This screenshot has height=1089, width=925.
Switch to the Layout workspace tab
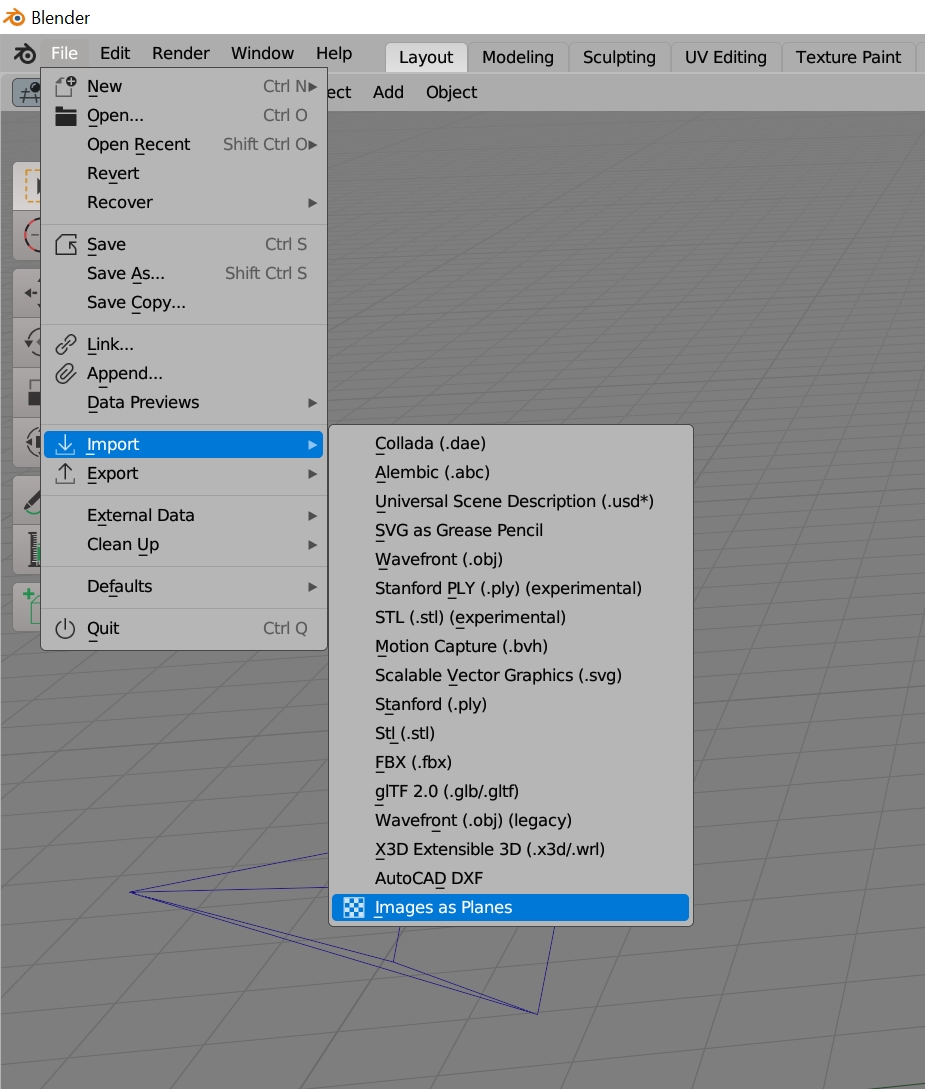[x=426, y=57]
